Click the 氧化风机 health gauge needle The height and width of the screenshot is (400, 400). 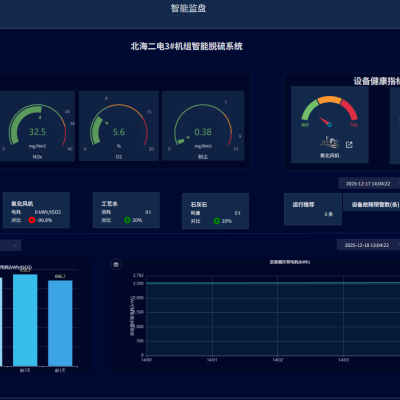click(325, 121)
